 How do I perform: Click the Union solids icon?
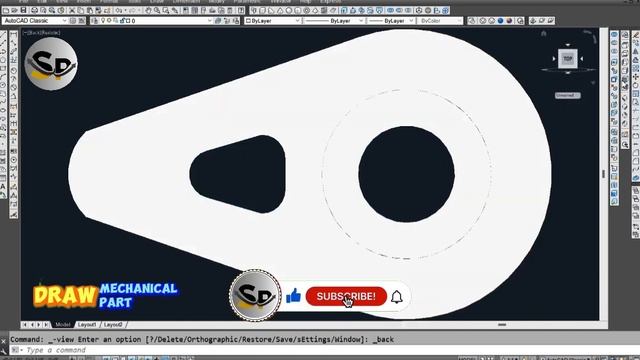point(390,10)
